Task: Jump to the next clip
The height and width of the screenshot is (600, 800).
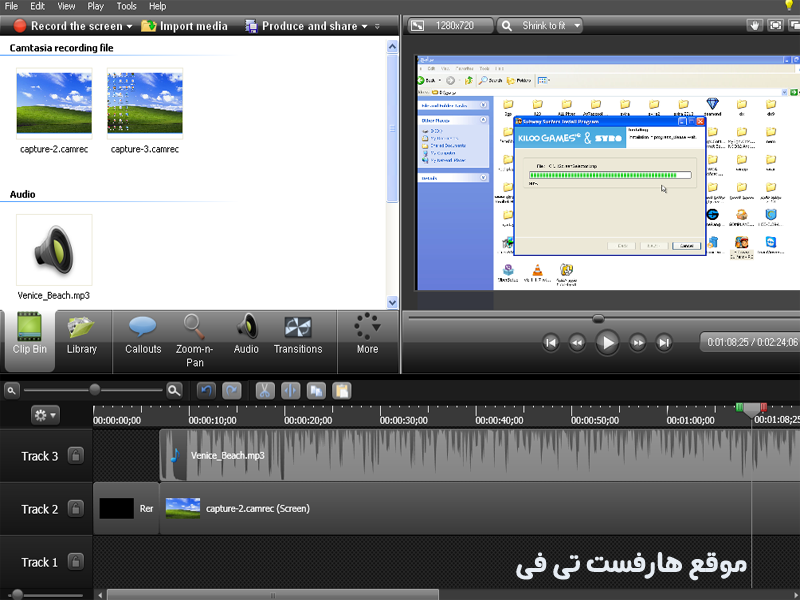Action: coord(664,343)
